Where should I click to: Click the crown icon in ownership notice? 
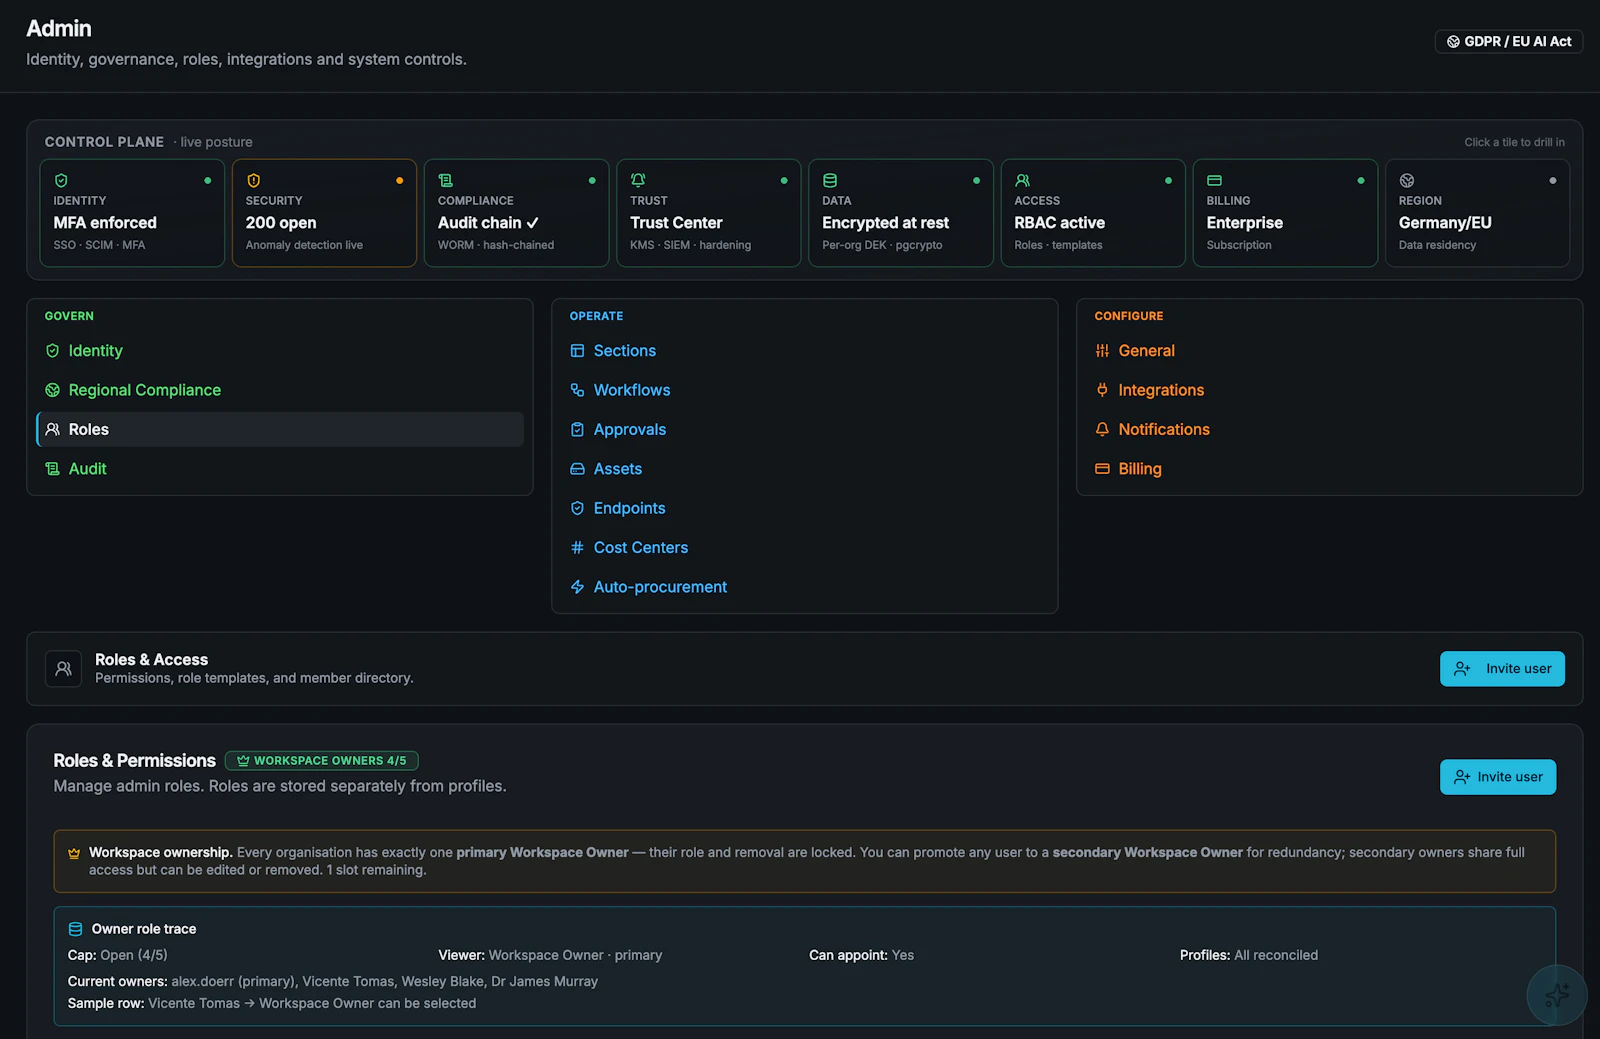click(74, 853)
